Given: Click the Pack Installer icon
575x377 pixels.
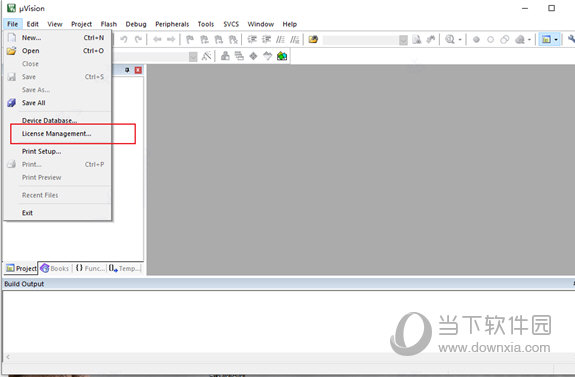Looking at the screenshot, I should tap(282, 56).
